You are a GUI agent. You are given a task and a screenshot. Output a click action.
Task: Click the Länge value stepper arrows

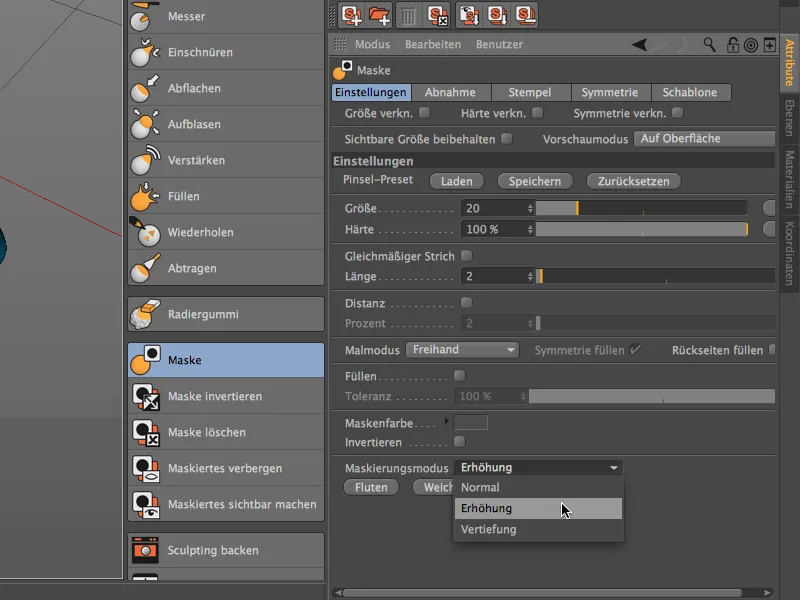click(530, 277)
